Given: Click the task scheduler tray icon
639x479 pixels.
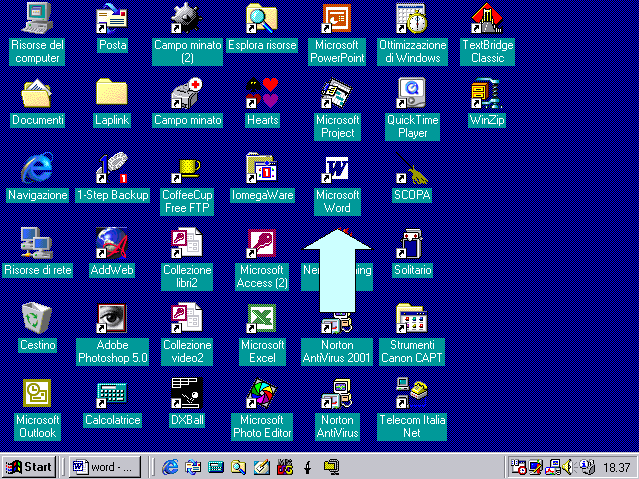Looking at the screenshot, I should pyautogui.click(x=518, y=467).
